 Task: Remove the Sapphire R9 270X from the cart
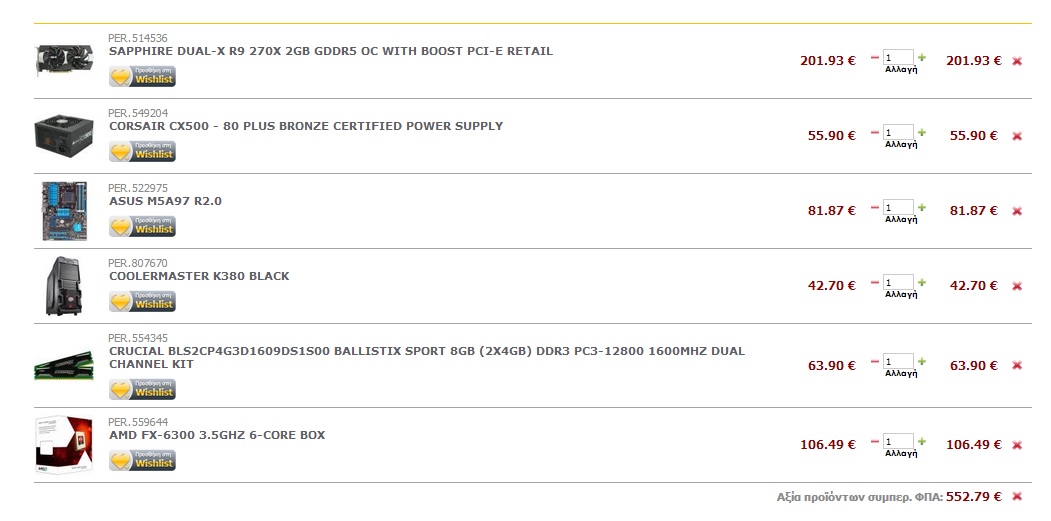click(1017, 62)
